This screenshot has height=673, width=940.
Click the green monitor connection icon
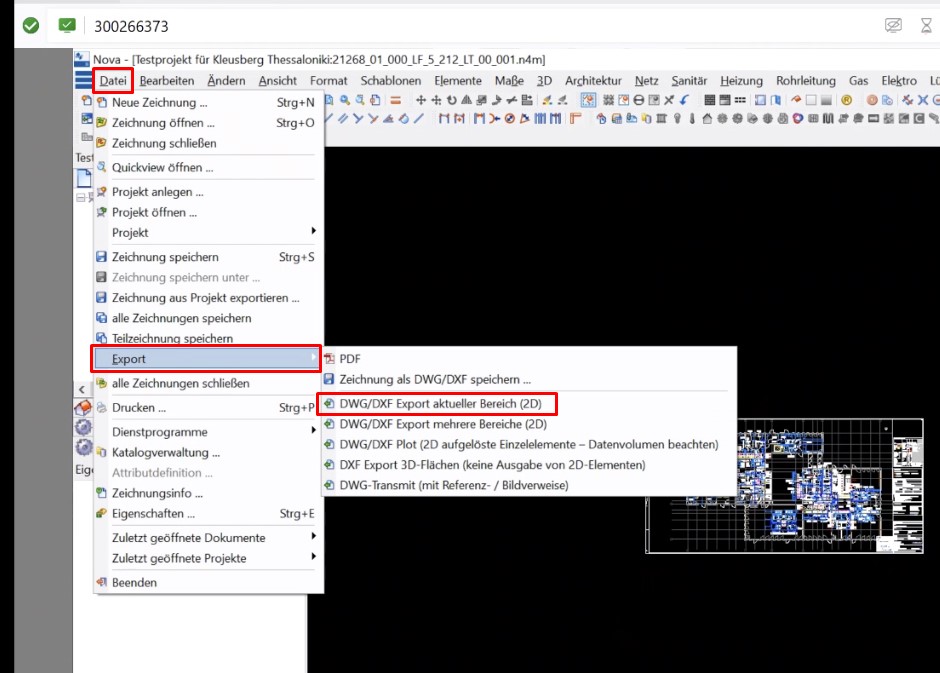point(67,25)
